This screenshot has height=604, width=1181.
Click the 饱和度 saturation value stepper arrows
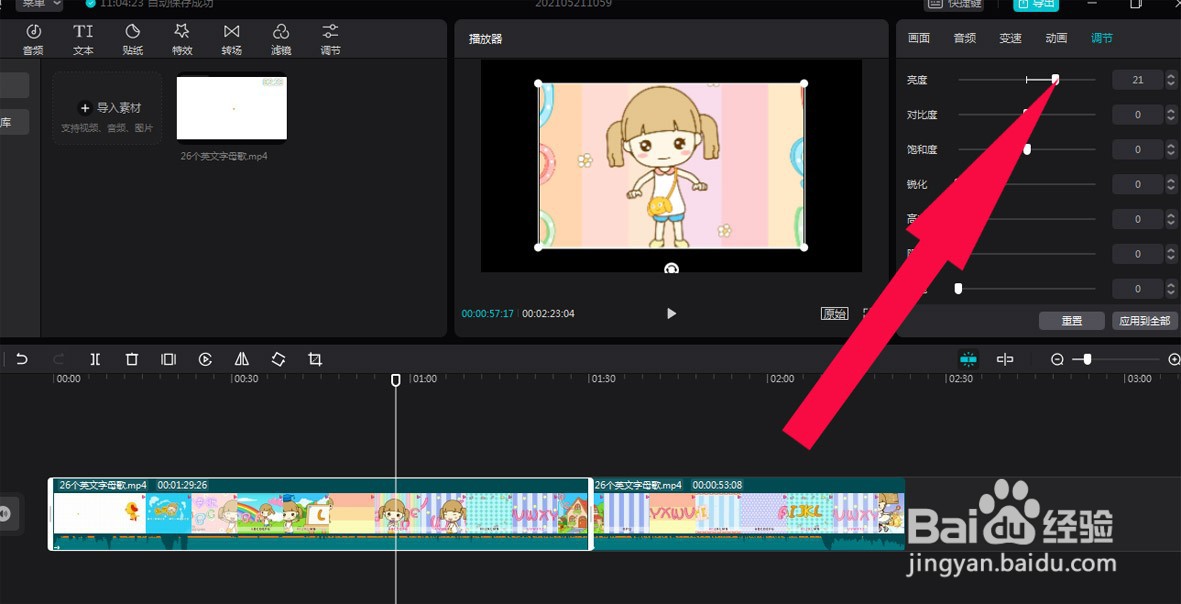pos(1170,149)
